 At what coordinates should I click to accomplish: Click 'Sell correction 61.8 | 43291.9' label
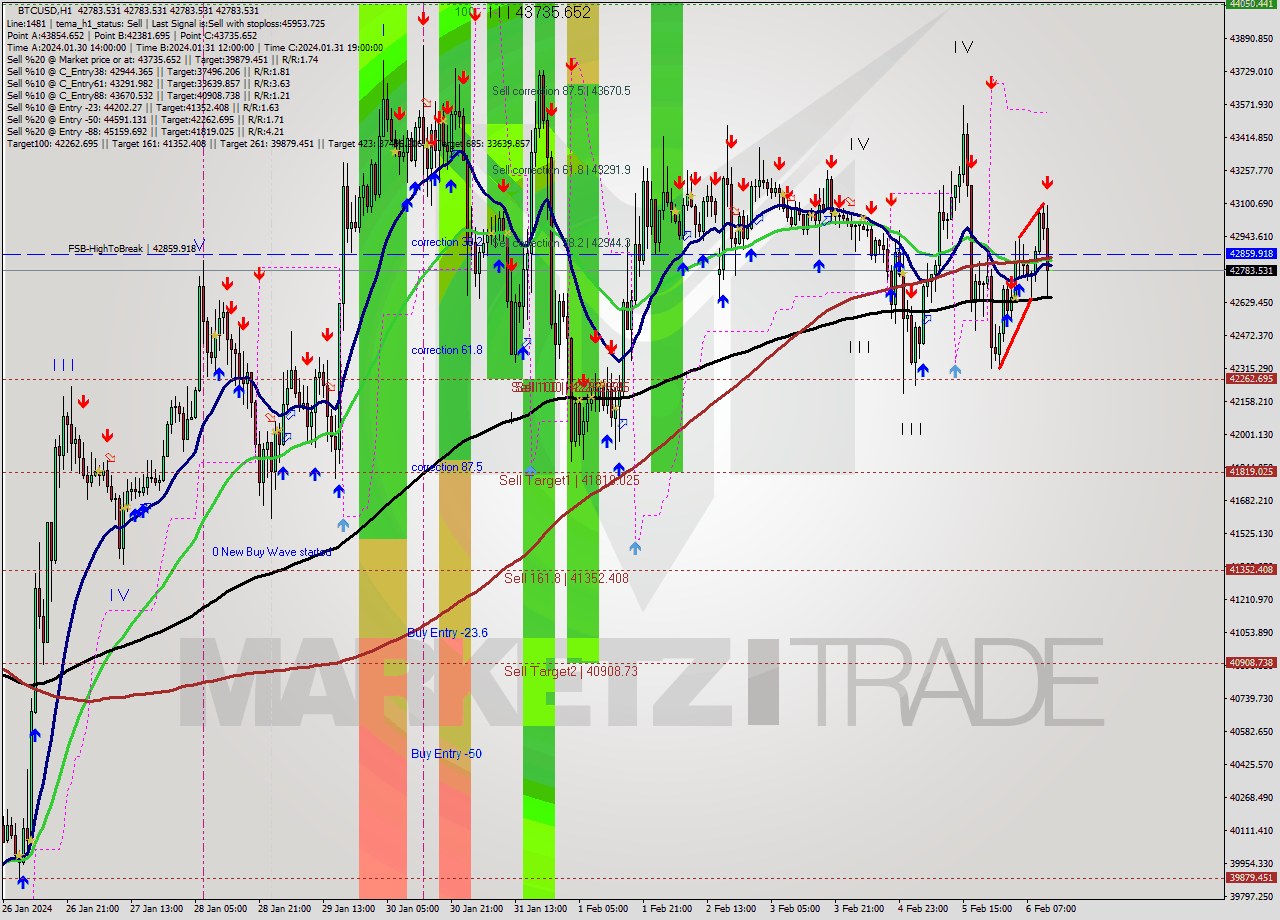point(561,169)
